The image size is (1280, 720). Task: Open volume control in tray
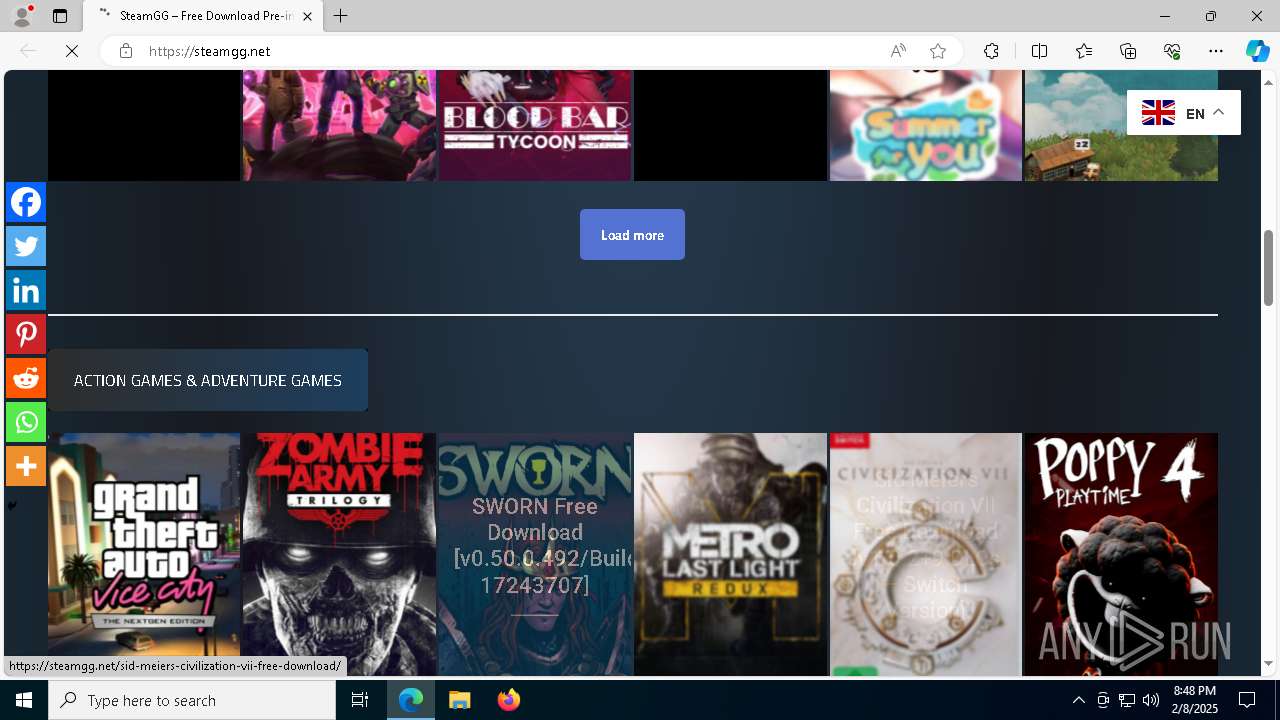(x=1150, y=700)
